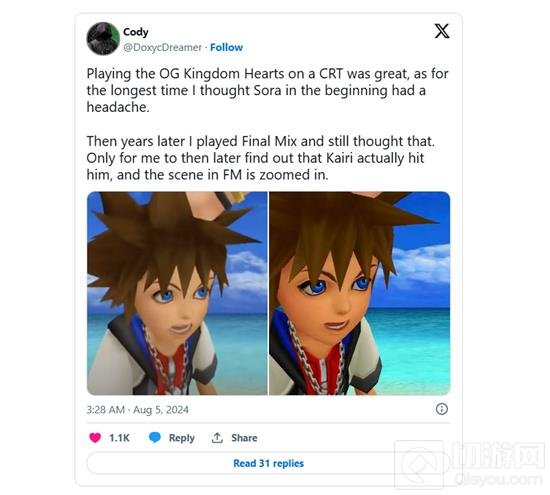This screenshot has width=550, height=495.
Task: Follow the DoxycDreamer account
Action: [226, 47]
